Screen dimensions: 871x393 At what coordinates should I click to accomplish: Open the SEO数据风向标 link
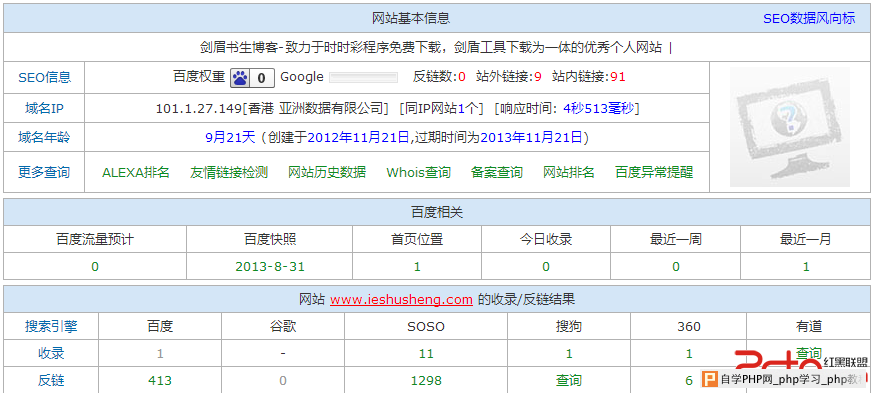[x=809, y=18]
